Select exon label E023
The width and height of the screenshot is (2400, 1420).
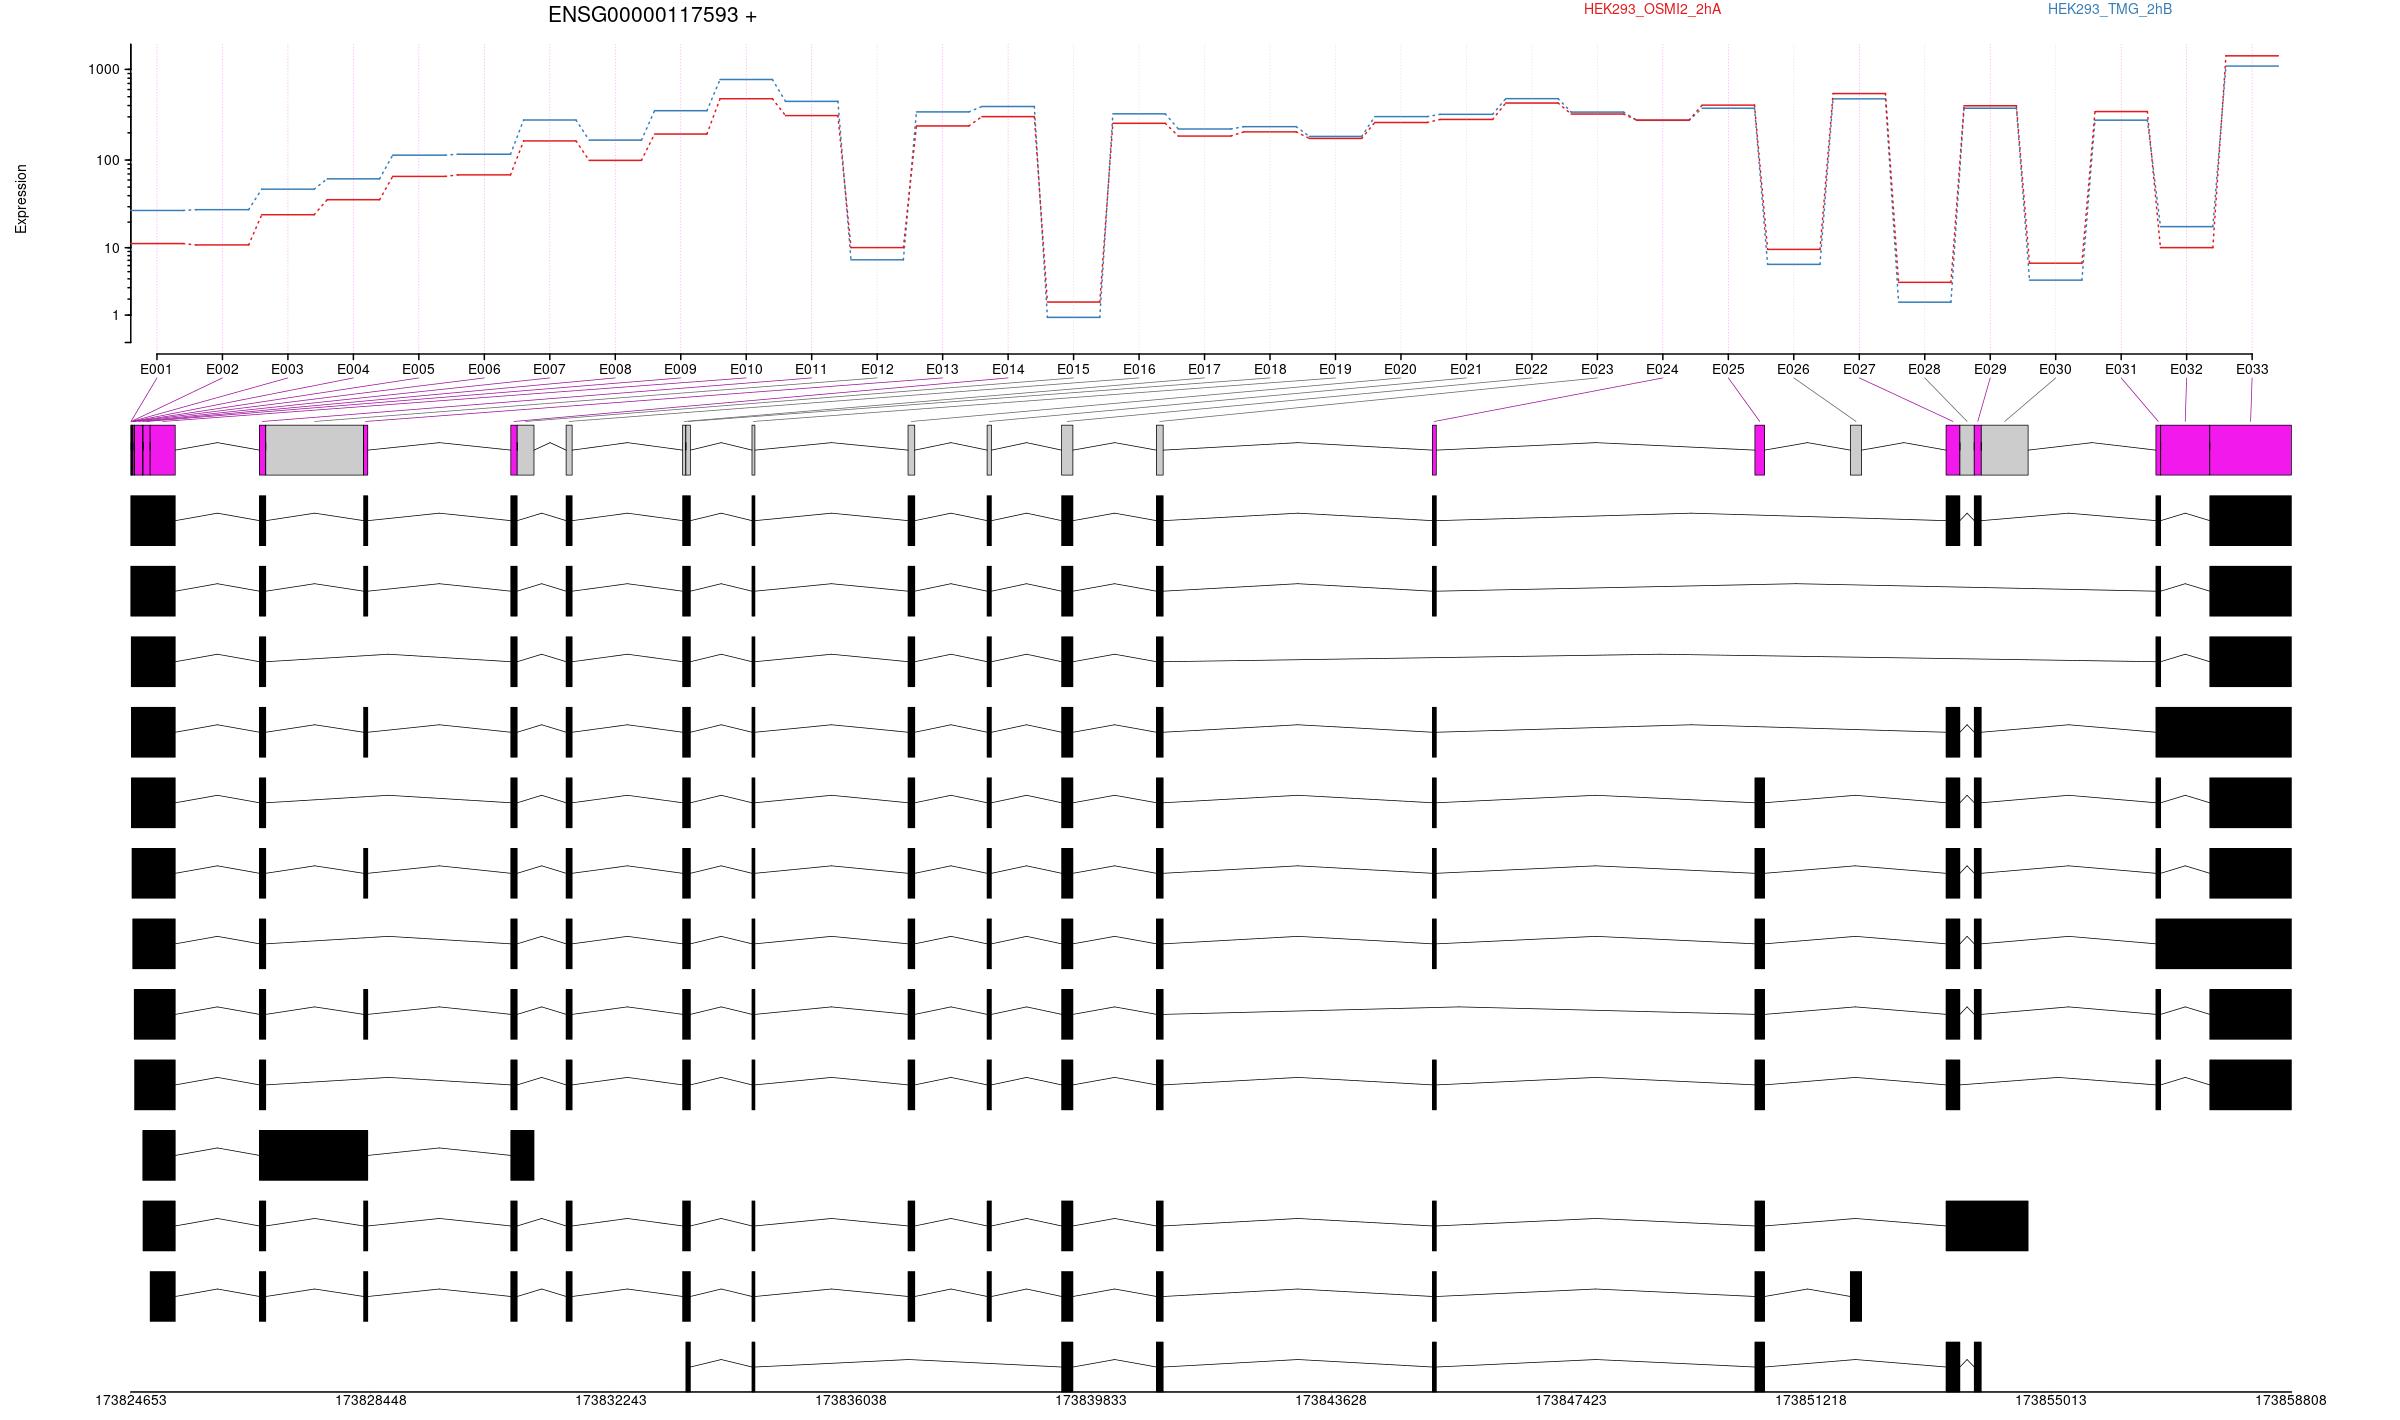coord(1597,369)
